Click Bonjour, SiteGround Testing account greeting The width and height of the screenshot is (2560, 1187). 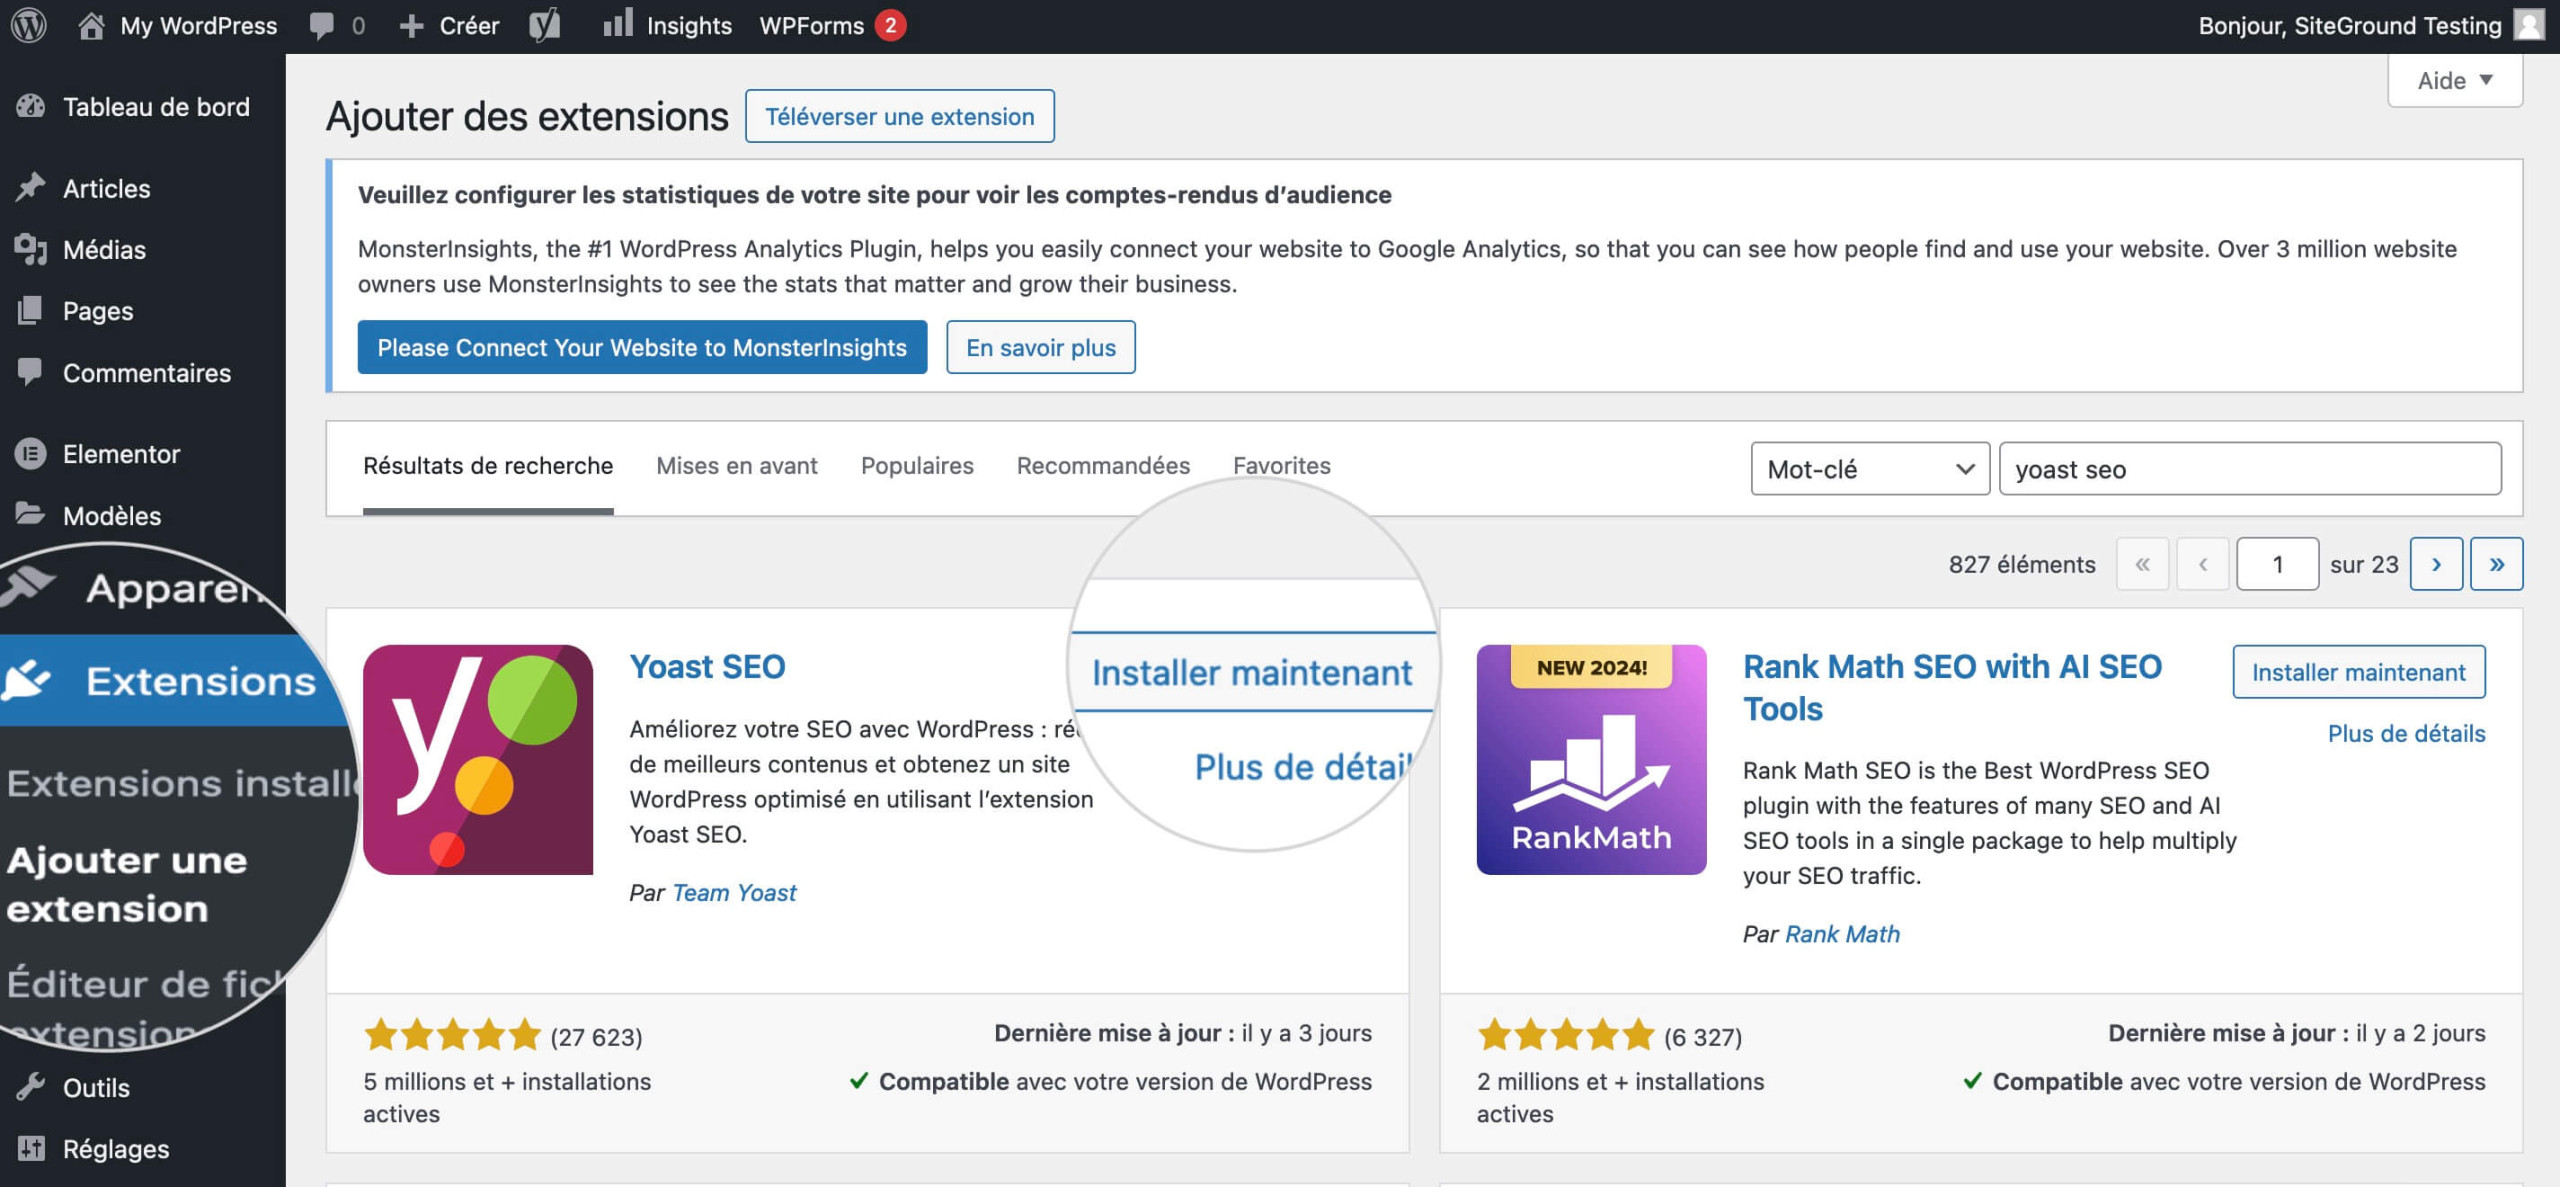pyautogui.click(x=2350, y=25)
